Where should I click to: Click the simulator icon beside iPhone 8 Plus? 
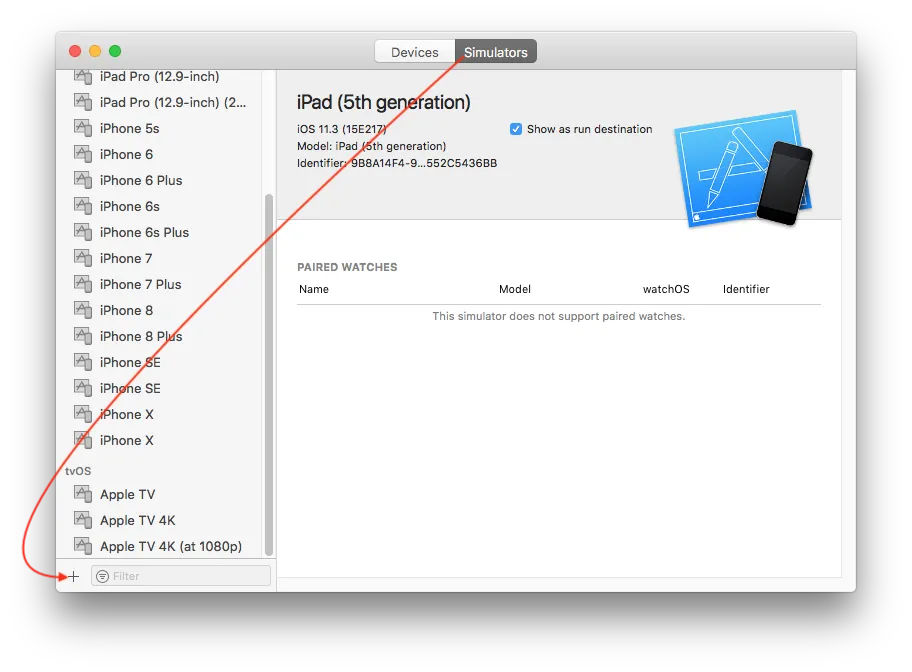click(x=83, y=336)
